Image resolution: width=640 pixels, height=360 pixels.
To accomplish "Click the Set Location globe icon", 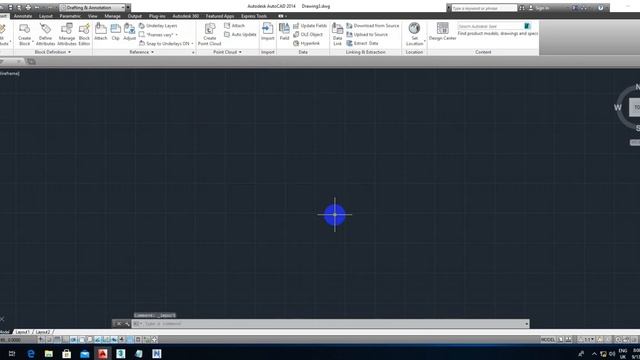I will 414,28.
